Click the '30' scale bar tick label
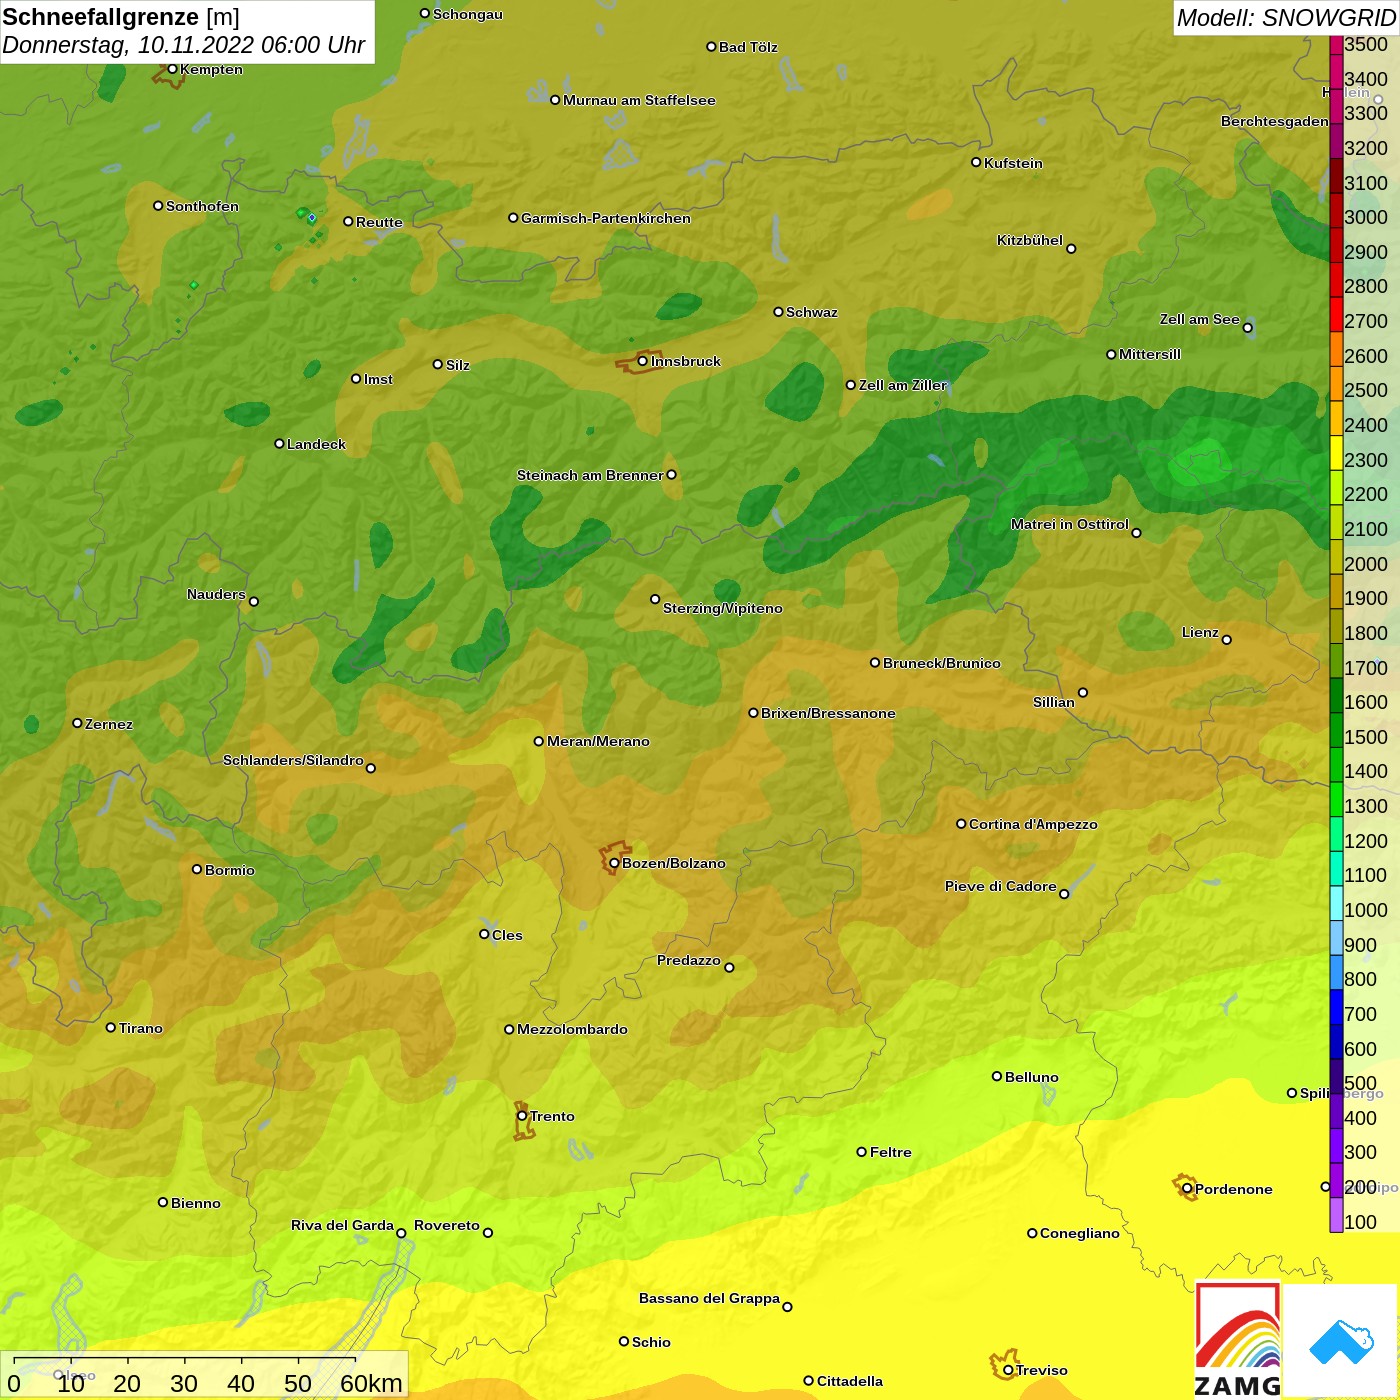The height and width of the screenshot is (1400, 1400). pos(184,1383)
